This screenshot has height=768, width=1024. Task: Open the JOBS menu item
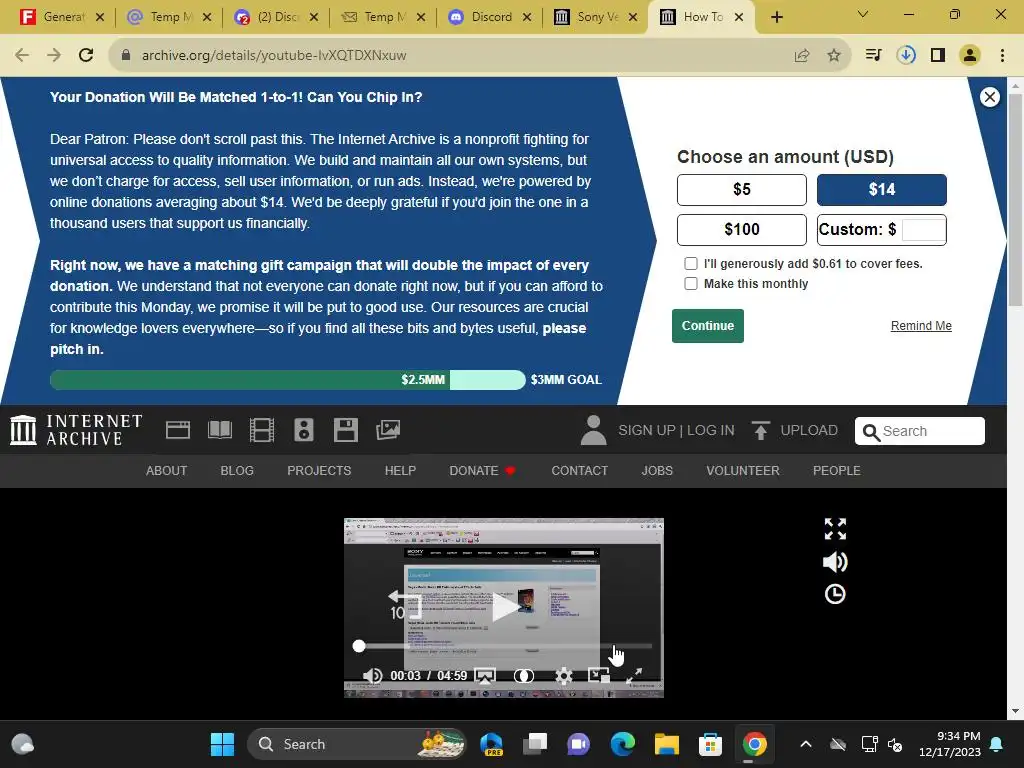pos(657,470)
